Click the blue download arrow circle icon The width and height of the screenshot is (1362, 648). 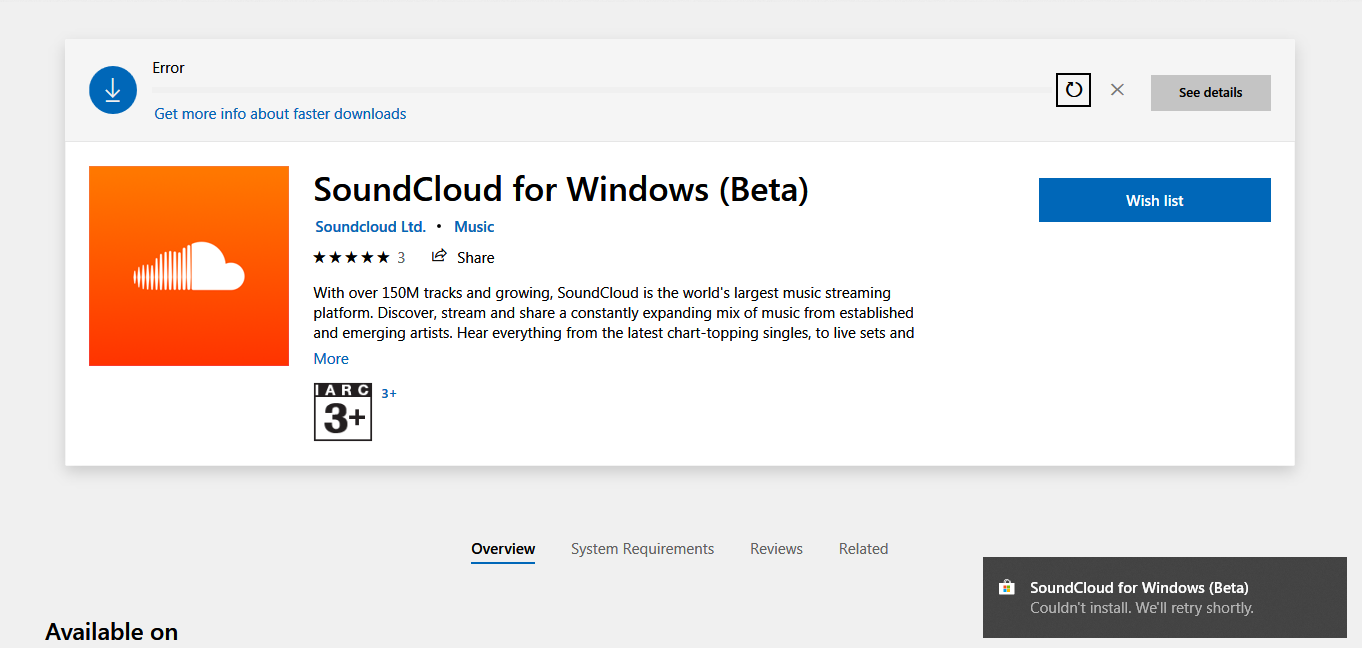(113, 90)
